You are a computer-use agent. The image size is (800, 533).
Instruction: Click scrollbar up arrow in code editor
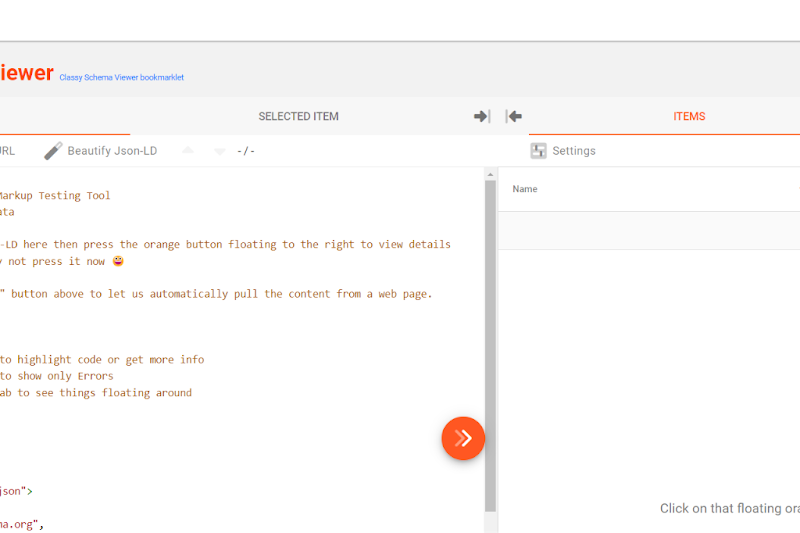490,175
